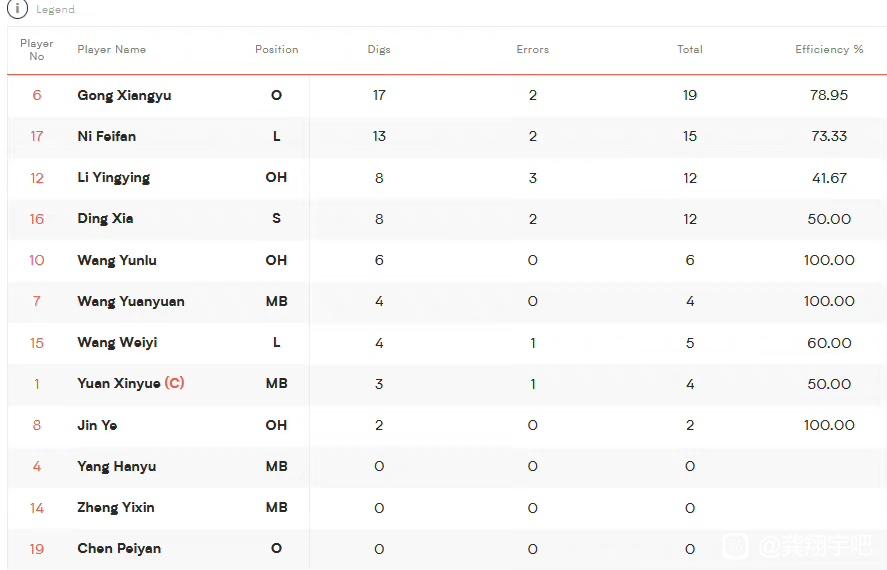Sort by Efficiency % column header
This screenshot has width=887, height=570.
(x=829, y=49)
